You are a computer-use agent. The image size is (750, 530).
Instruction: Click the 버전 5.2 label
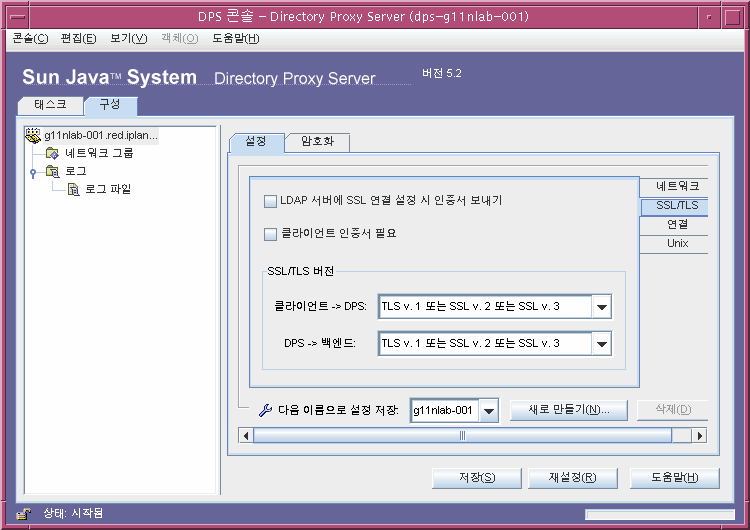(441, 74)
